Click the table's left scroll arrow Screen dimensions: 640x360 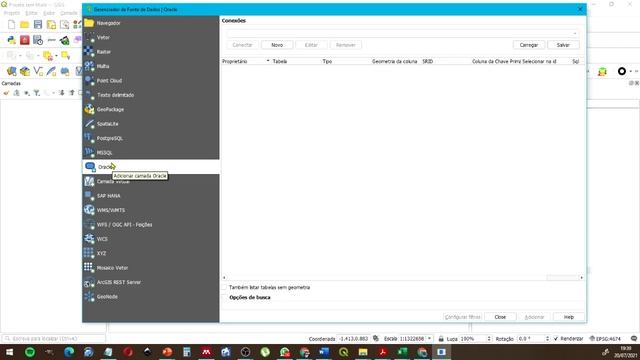click(x=224, y=278)
